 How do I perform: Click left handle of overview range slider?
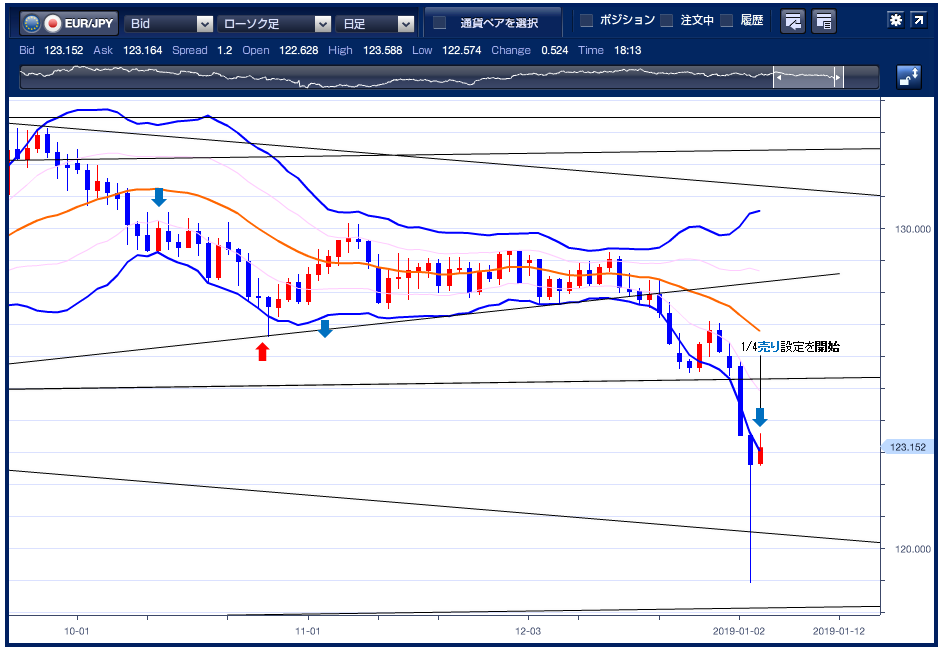[778, 78]
